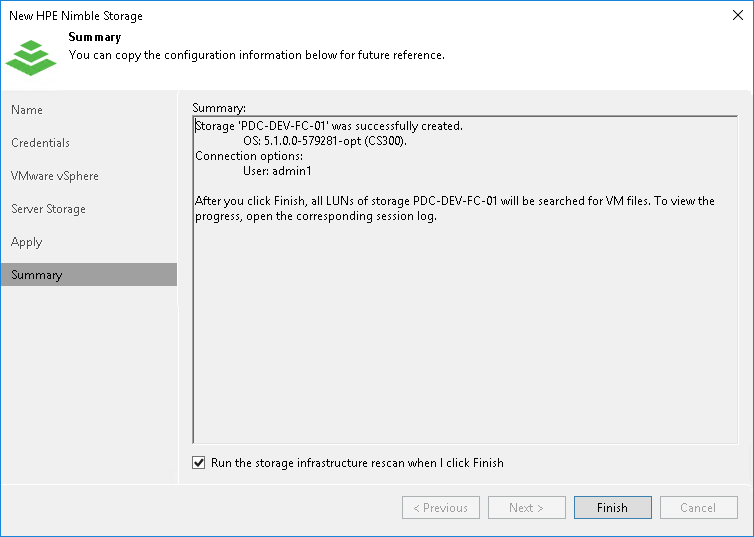Click the bold Summary heading in header
Image resolution: width=754 pixels, height=537 pixels.
95,38
